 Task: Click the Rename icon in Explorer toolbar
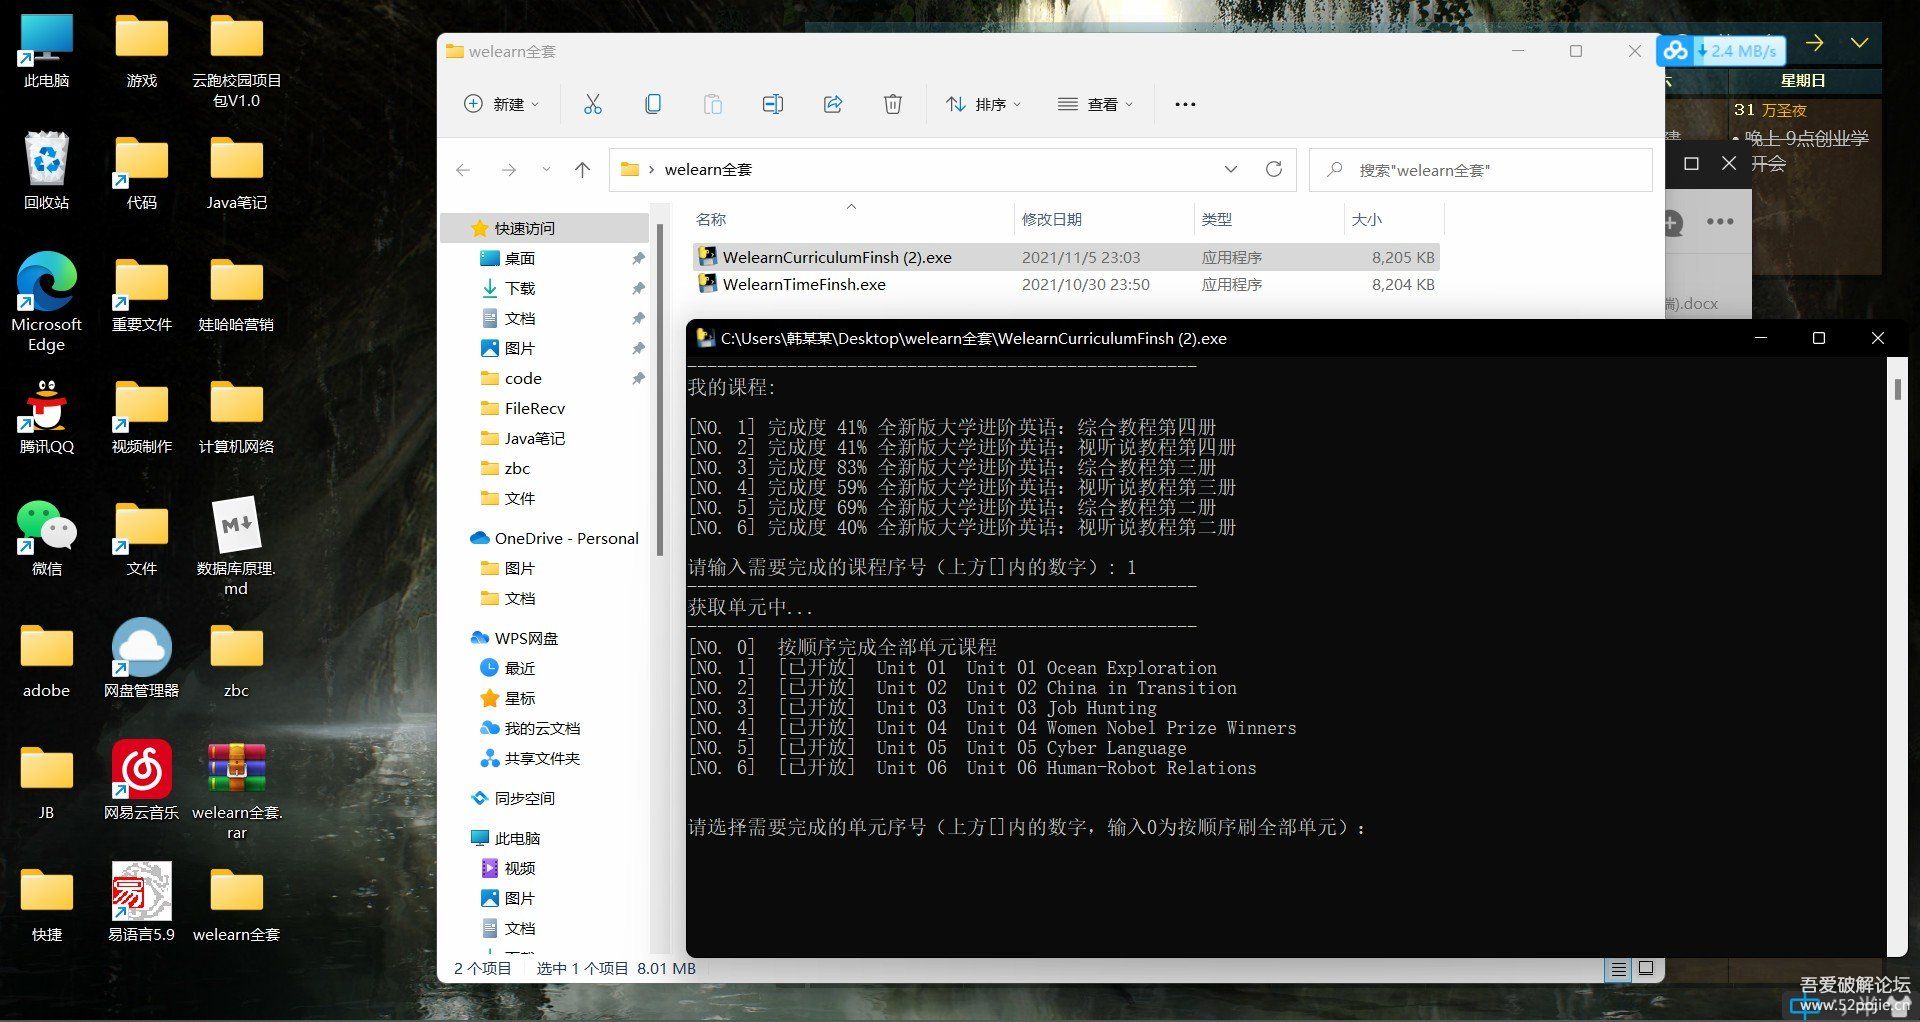pos(772,104)
